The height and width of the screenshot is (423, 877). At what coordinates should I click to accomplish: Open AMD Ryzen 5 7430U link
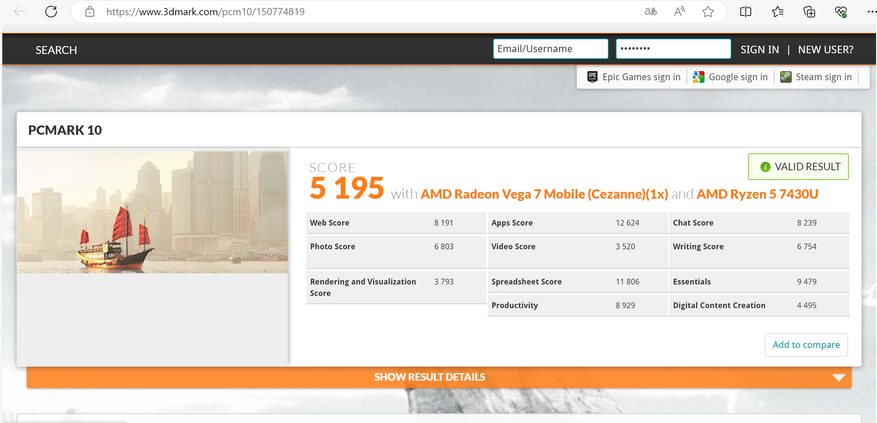coord(758,194)
